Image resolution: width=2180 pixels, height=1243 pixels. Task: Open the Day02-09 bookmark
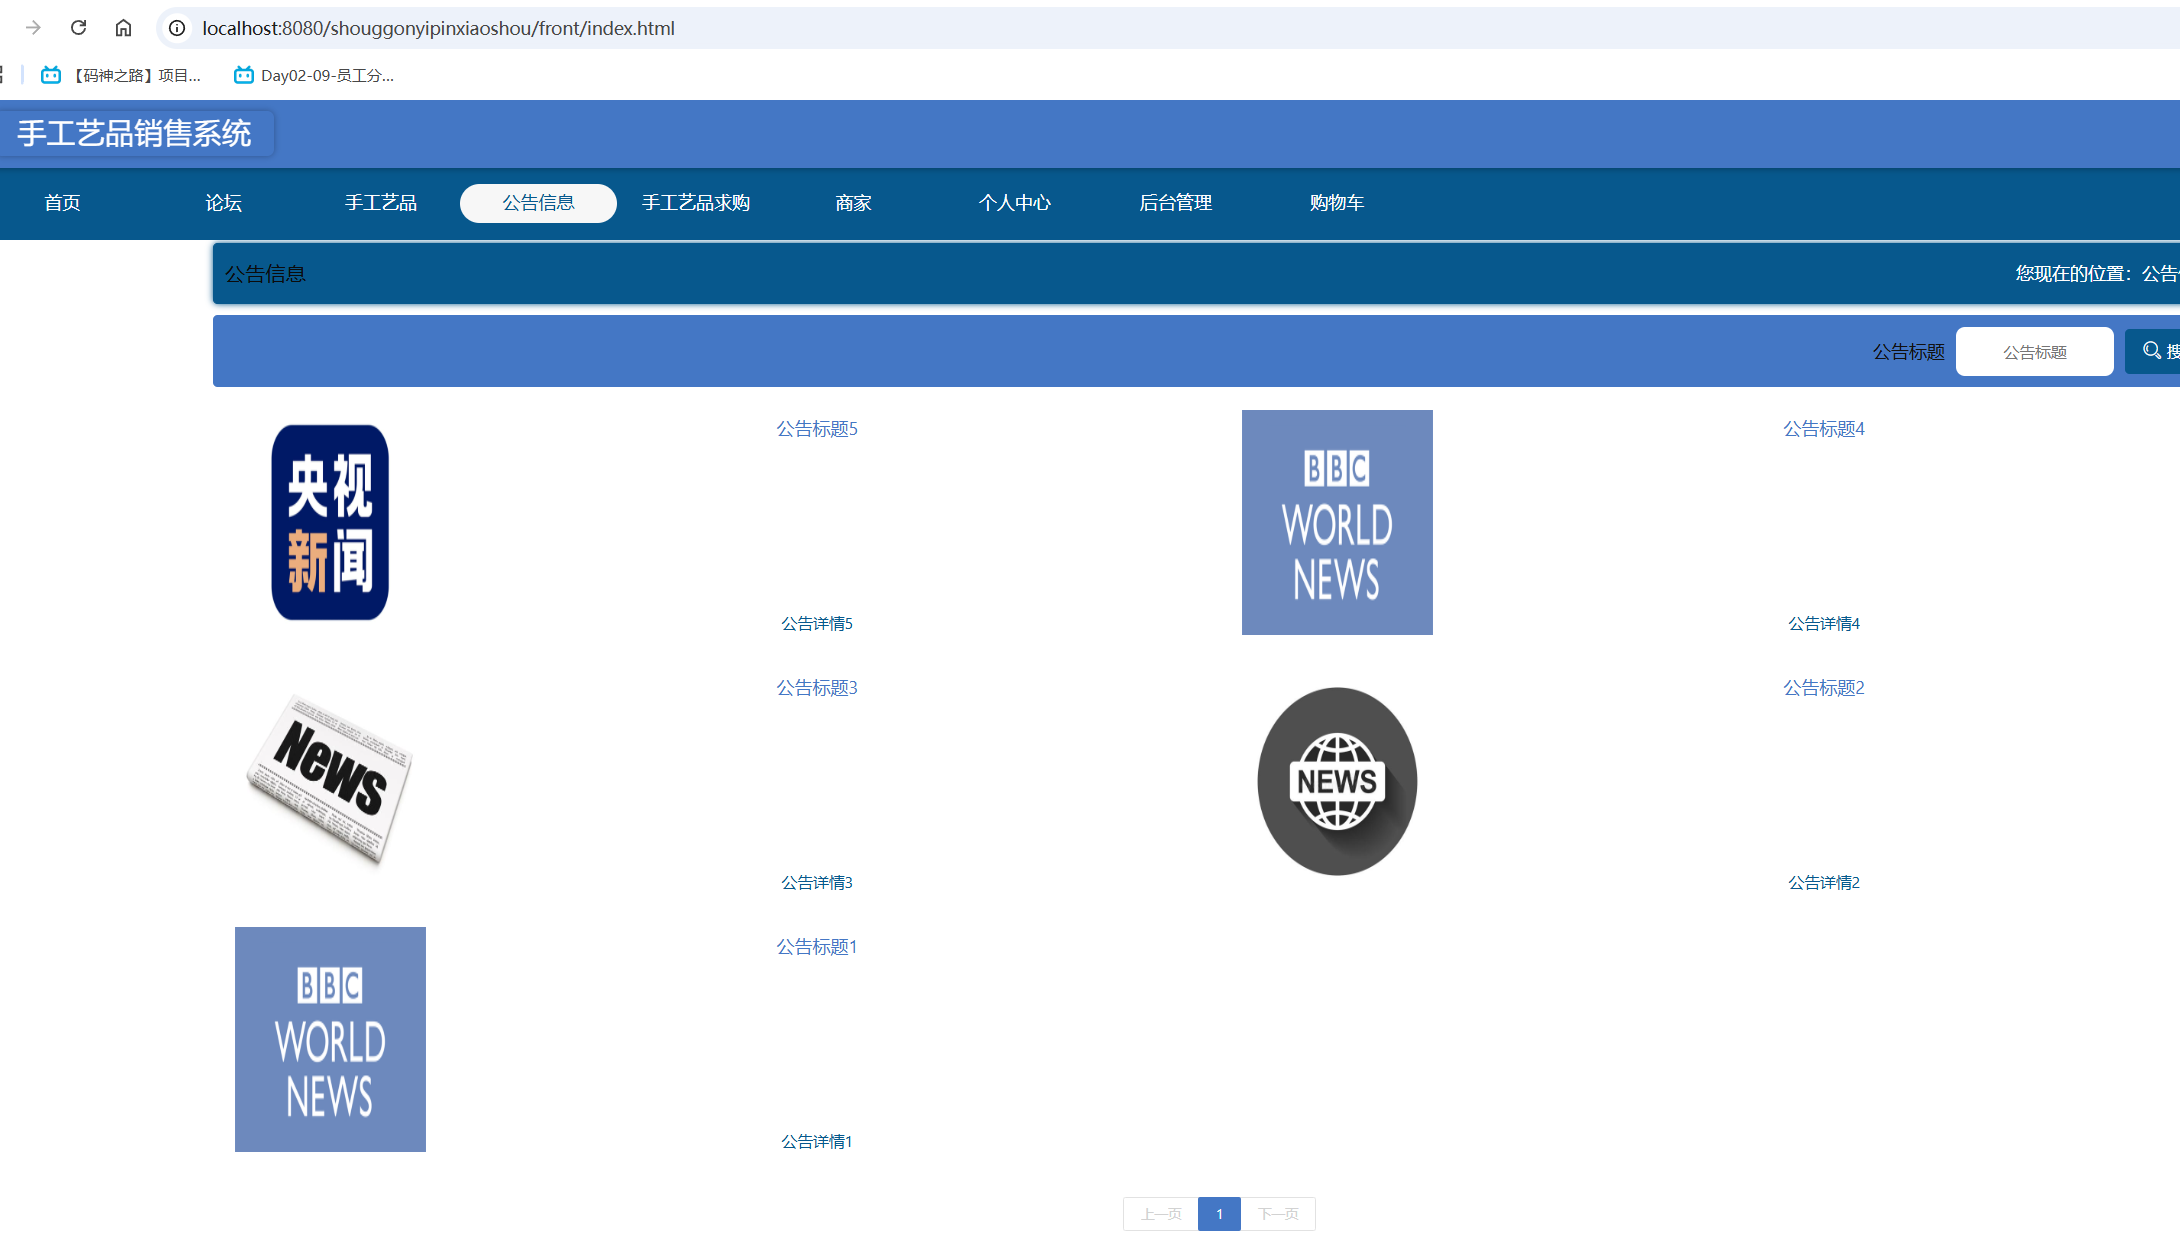click(x=314, y=75)
